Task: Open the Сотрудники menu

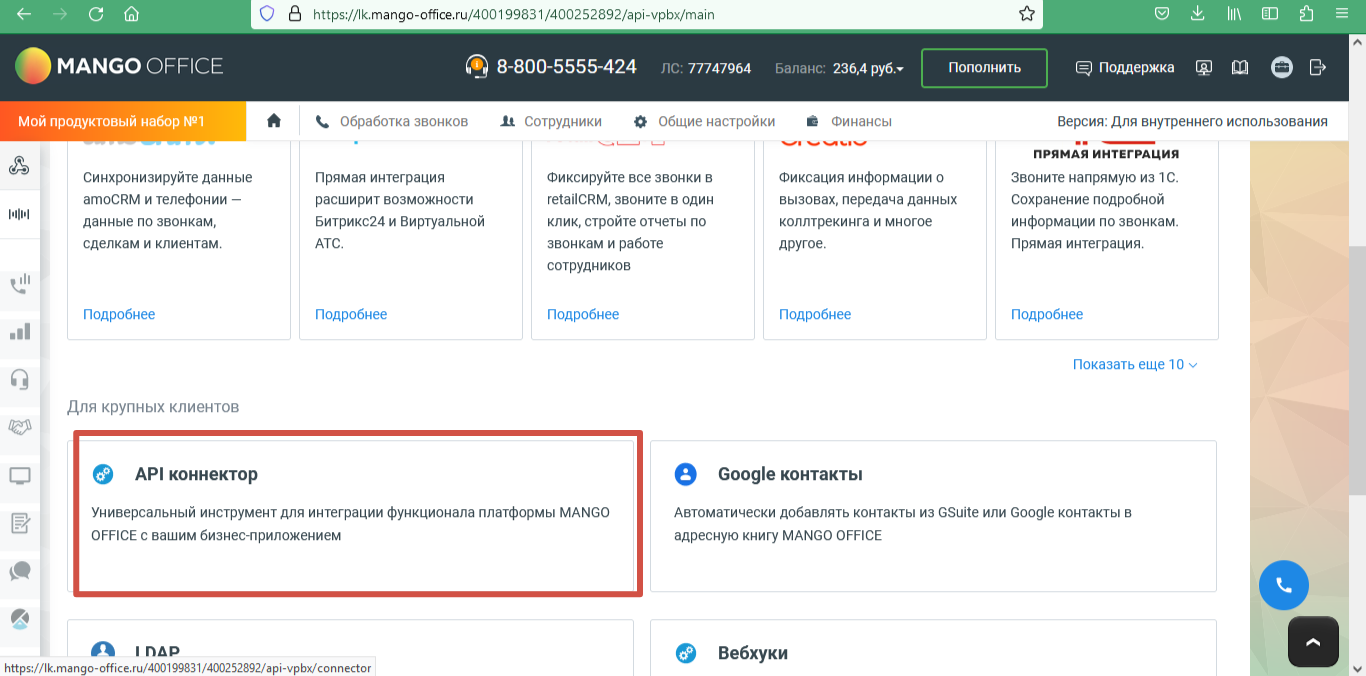Action: click(551, 121)
